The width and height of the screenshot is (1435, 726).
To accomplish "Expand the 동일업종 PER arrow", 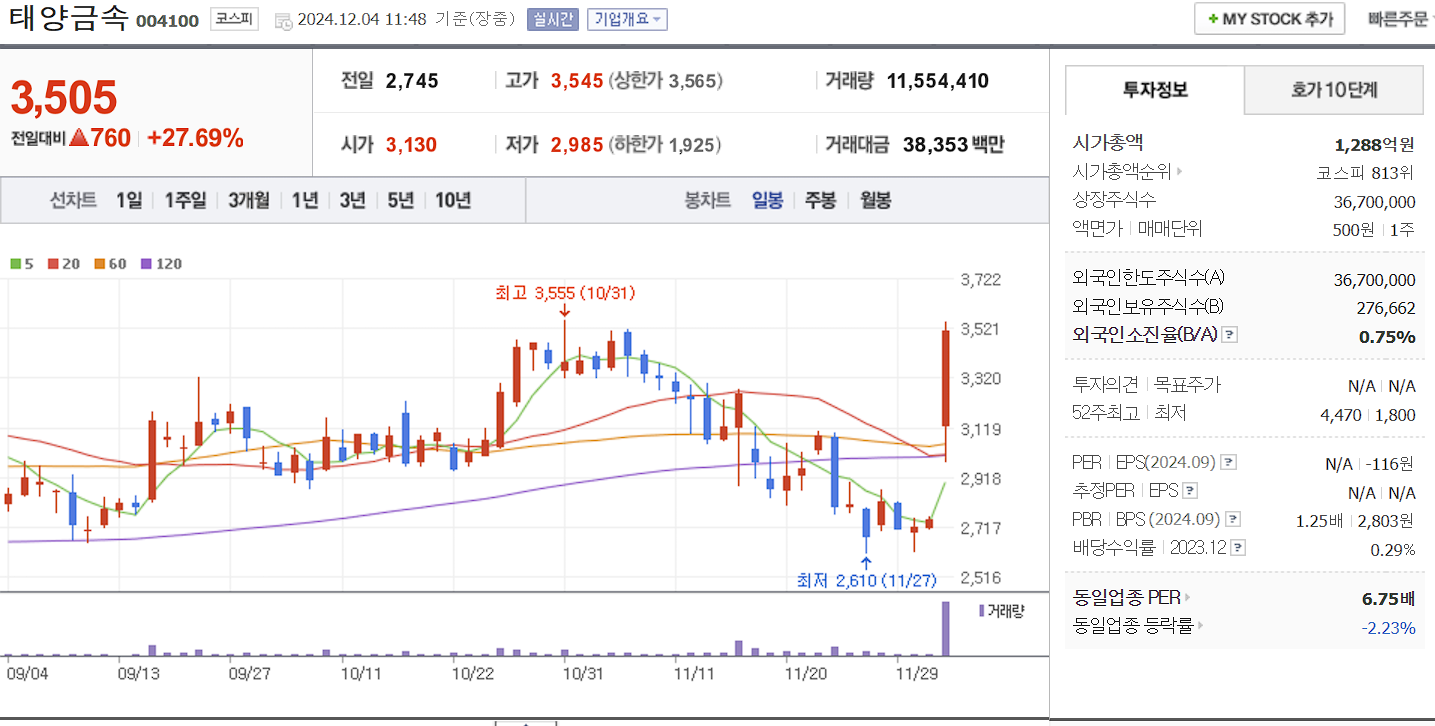I will 1189,598.
